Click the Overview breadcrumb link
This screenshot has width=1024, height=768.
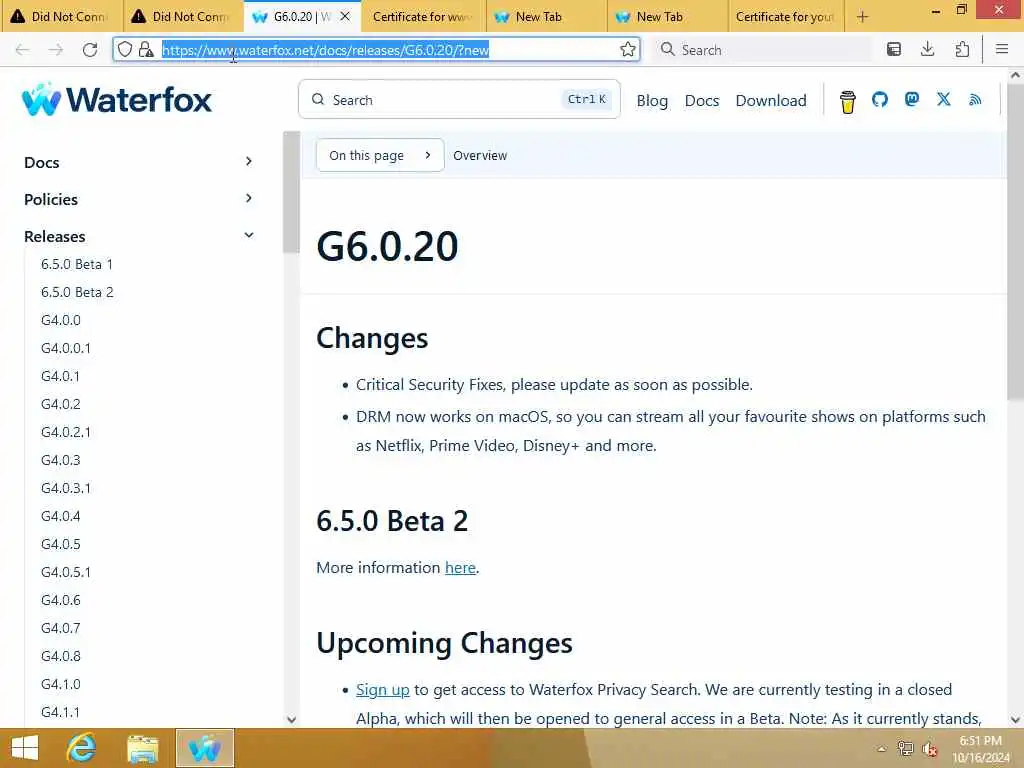[x=480, y=155]
